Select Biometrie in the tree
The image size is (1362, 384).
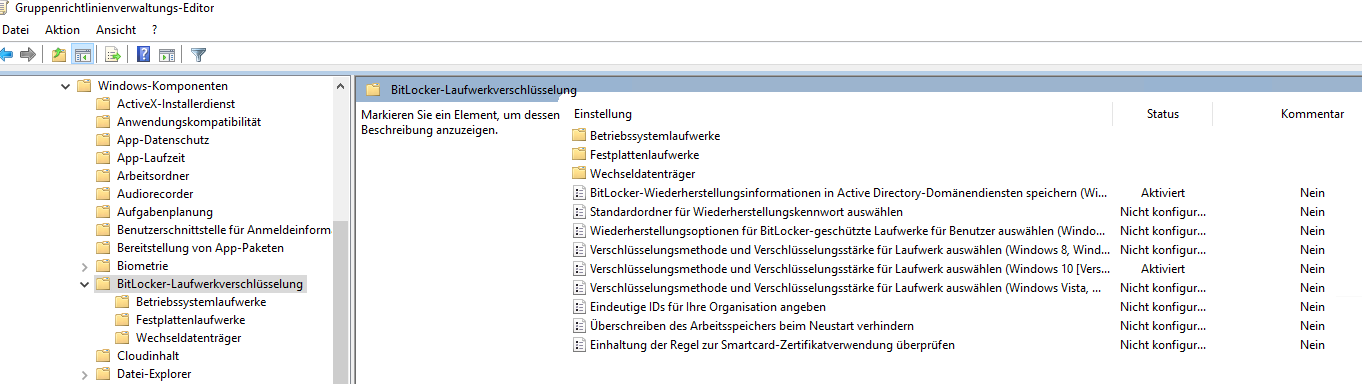(142, 266)
